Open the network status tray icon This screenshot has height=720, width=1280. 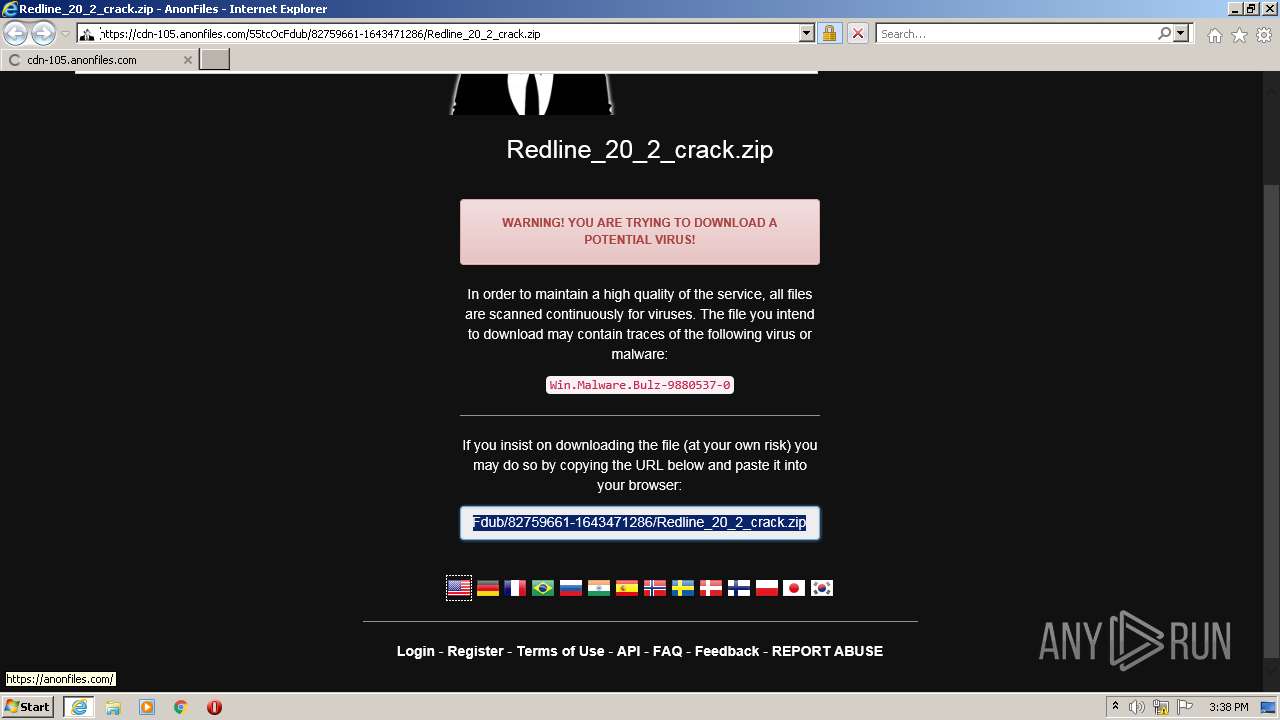click(1162, 707)
